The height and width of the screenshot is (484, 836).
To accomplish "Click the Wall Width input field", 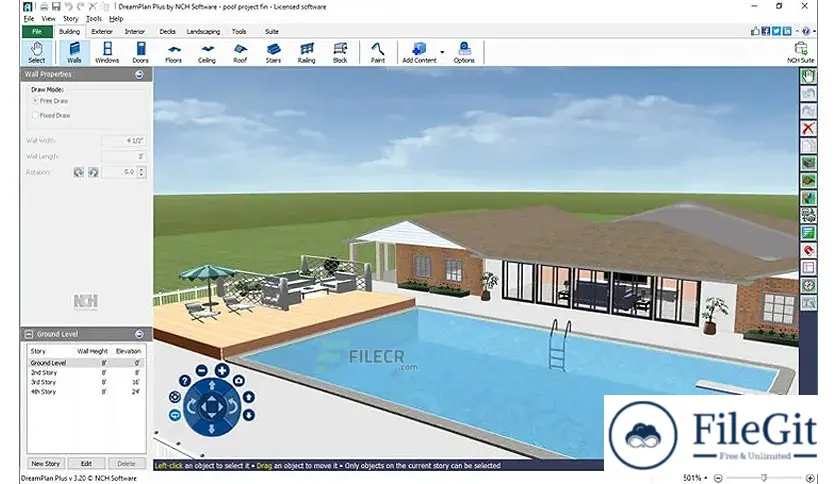I will pyautogui.click(x=123, y=141).
